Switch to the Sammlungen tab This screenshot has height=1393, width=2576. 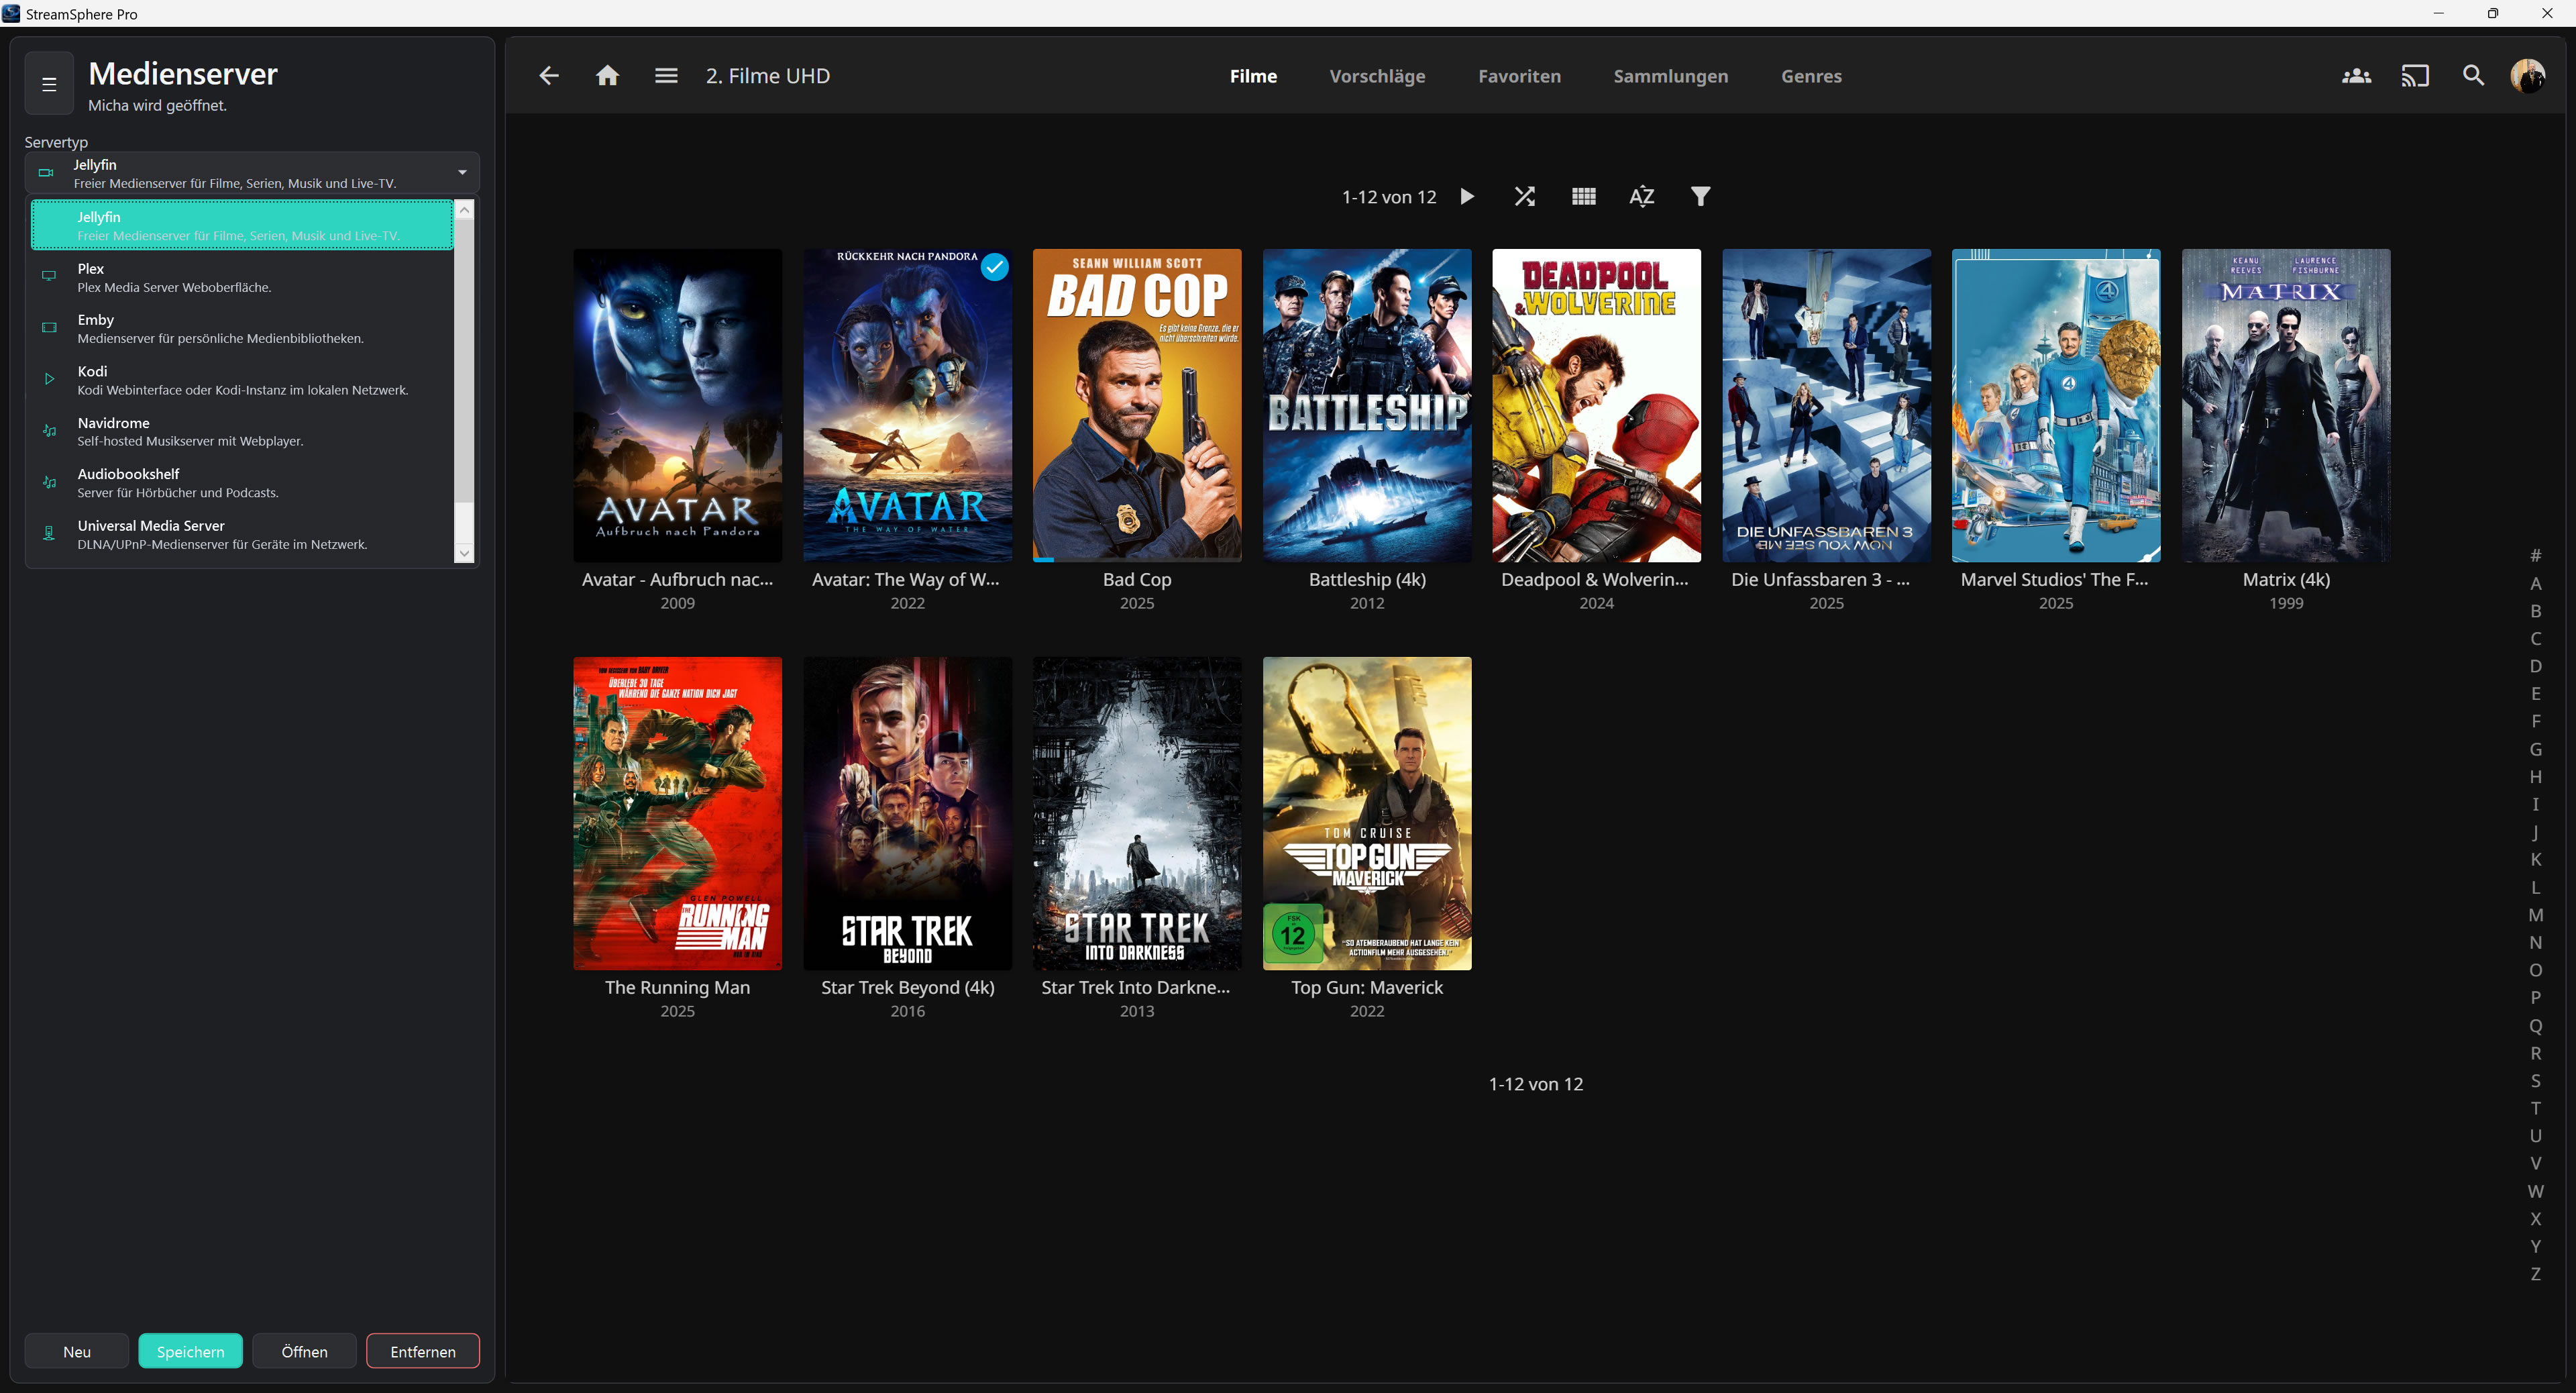click(x=1670, y=76)
